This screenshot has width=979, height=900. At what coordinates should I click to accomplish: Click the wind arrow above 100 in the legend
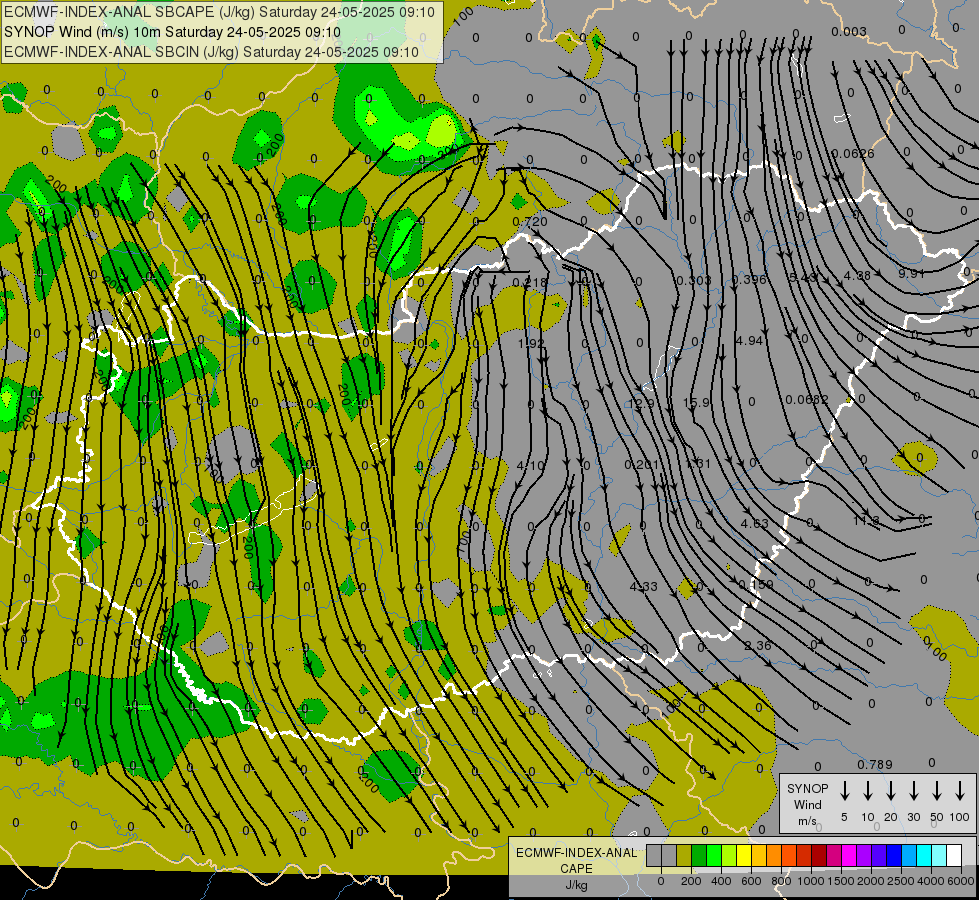point(960,790)
